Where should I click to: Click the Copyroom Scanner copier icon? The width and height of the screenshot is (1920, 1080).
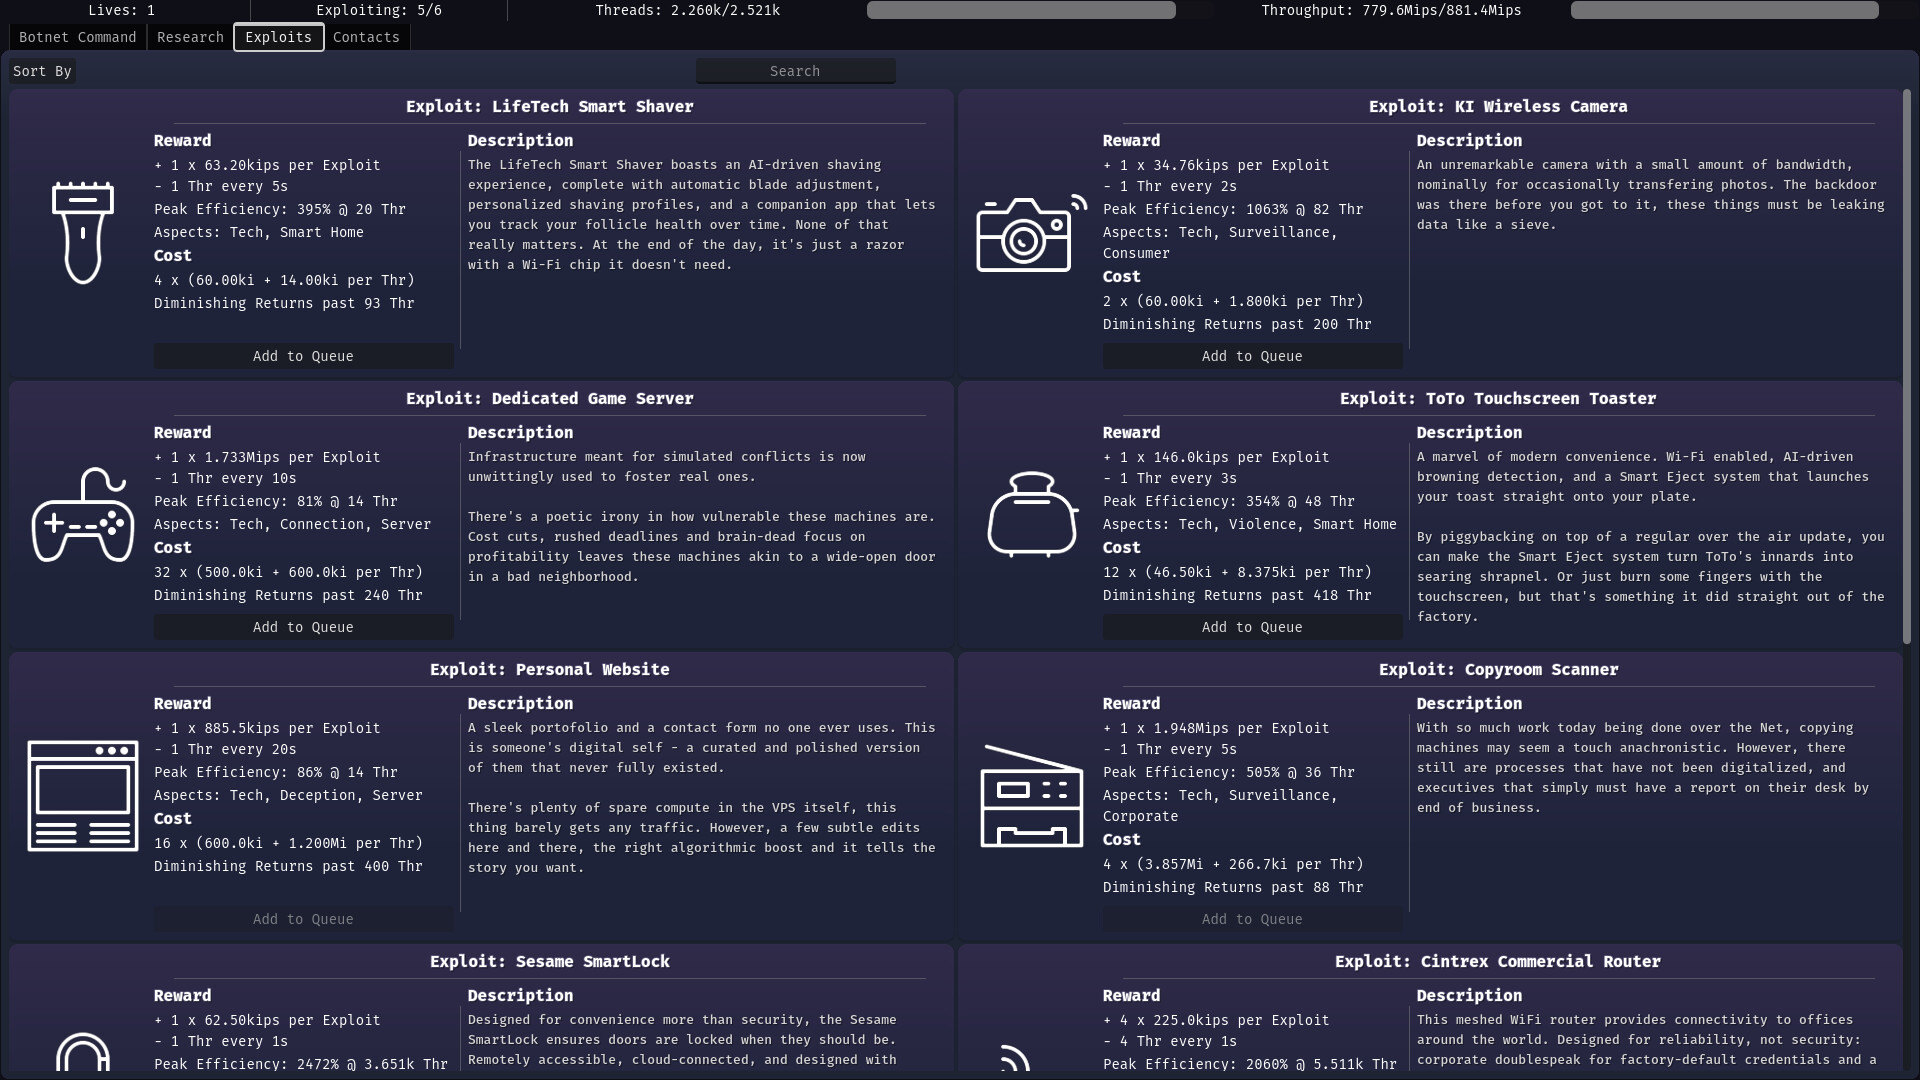(x=1030, y=796)
